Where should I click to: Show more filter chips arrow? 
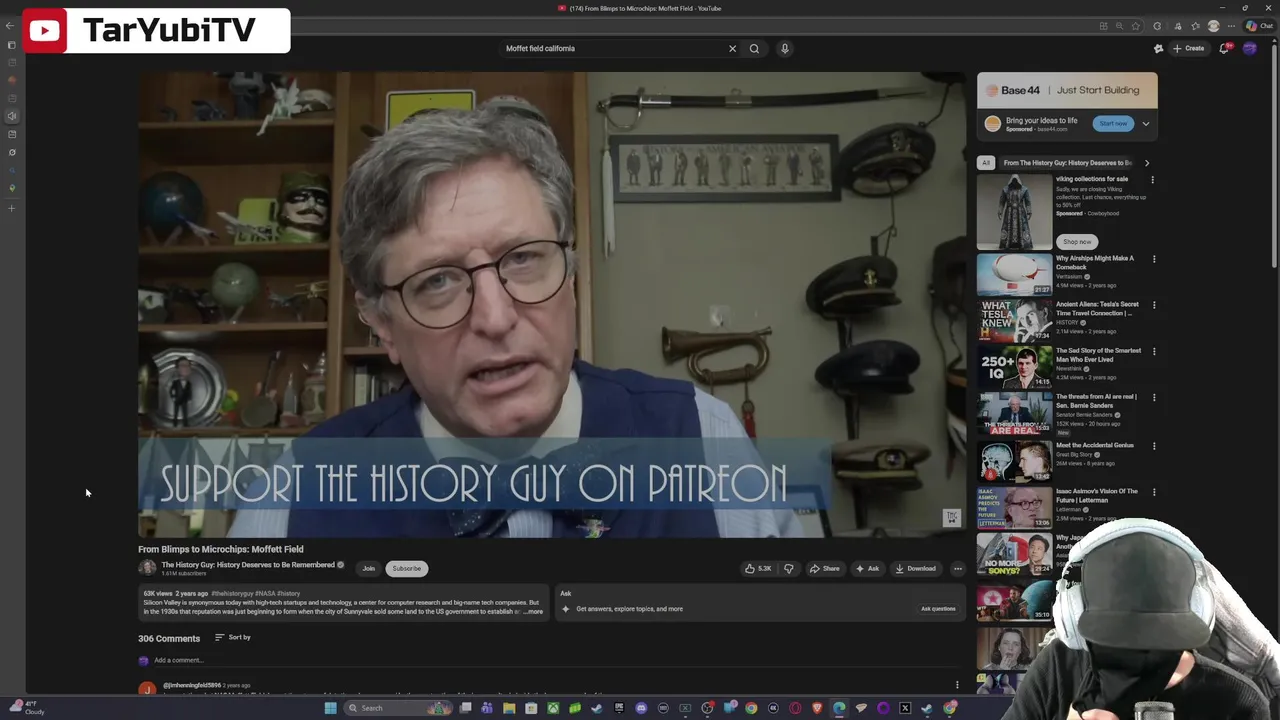[1147, 162]
